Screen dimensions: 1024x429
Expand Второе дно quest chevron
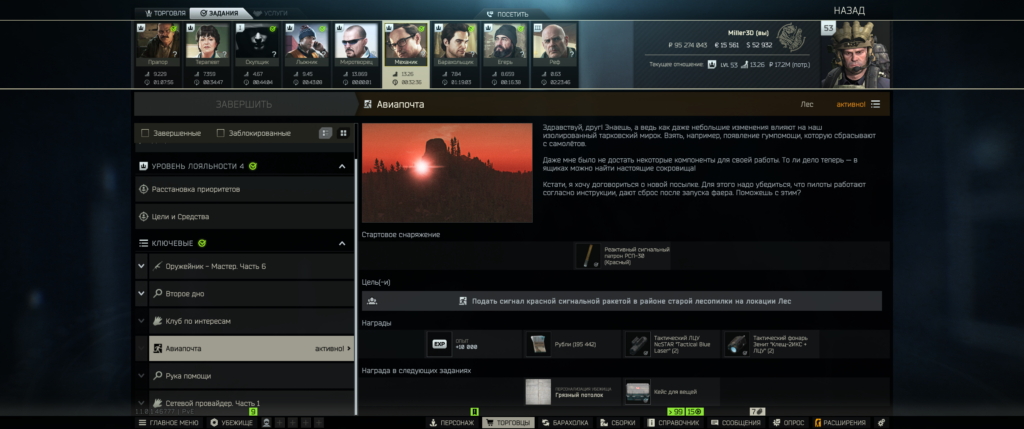coord(141,294)
